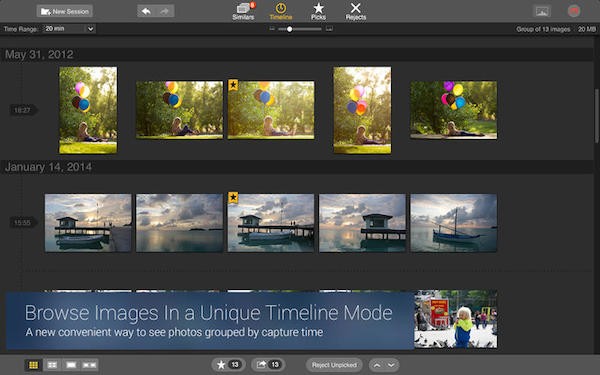Select the single image view mode
The image size is (600, 375).
(71, 365)
